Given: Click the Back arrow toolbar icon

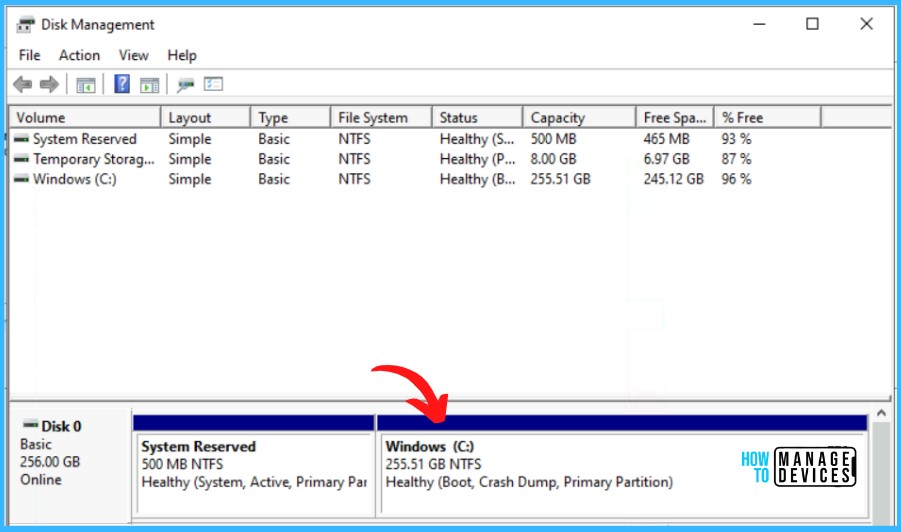Looking at the screenshot, I should [22, 84].
